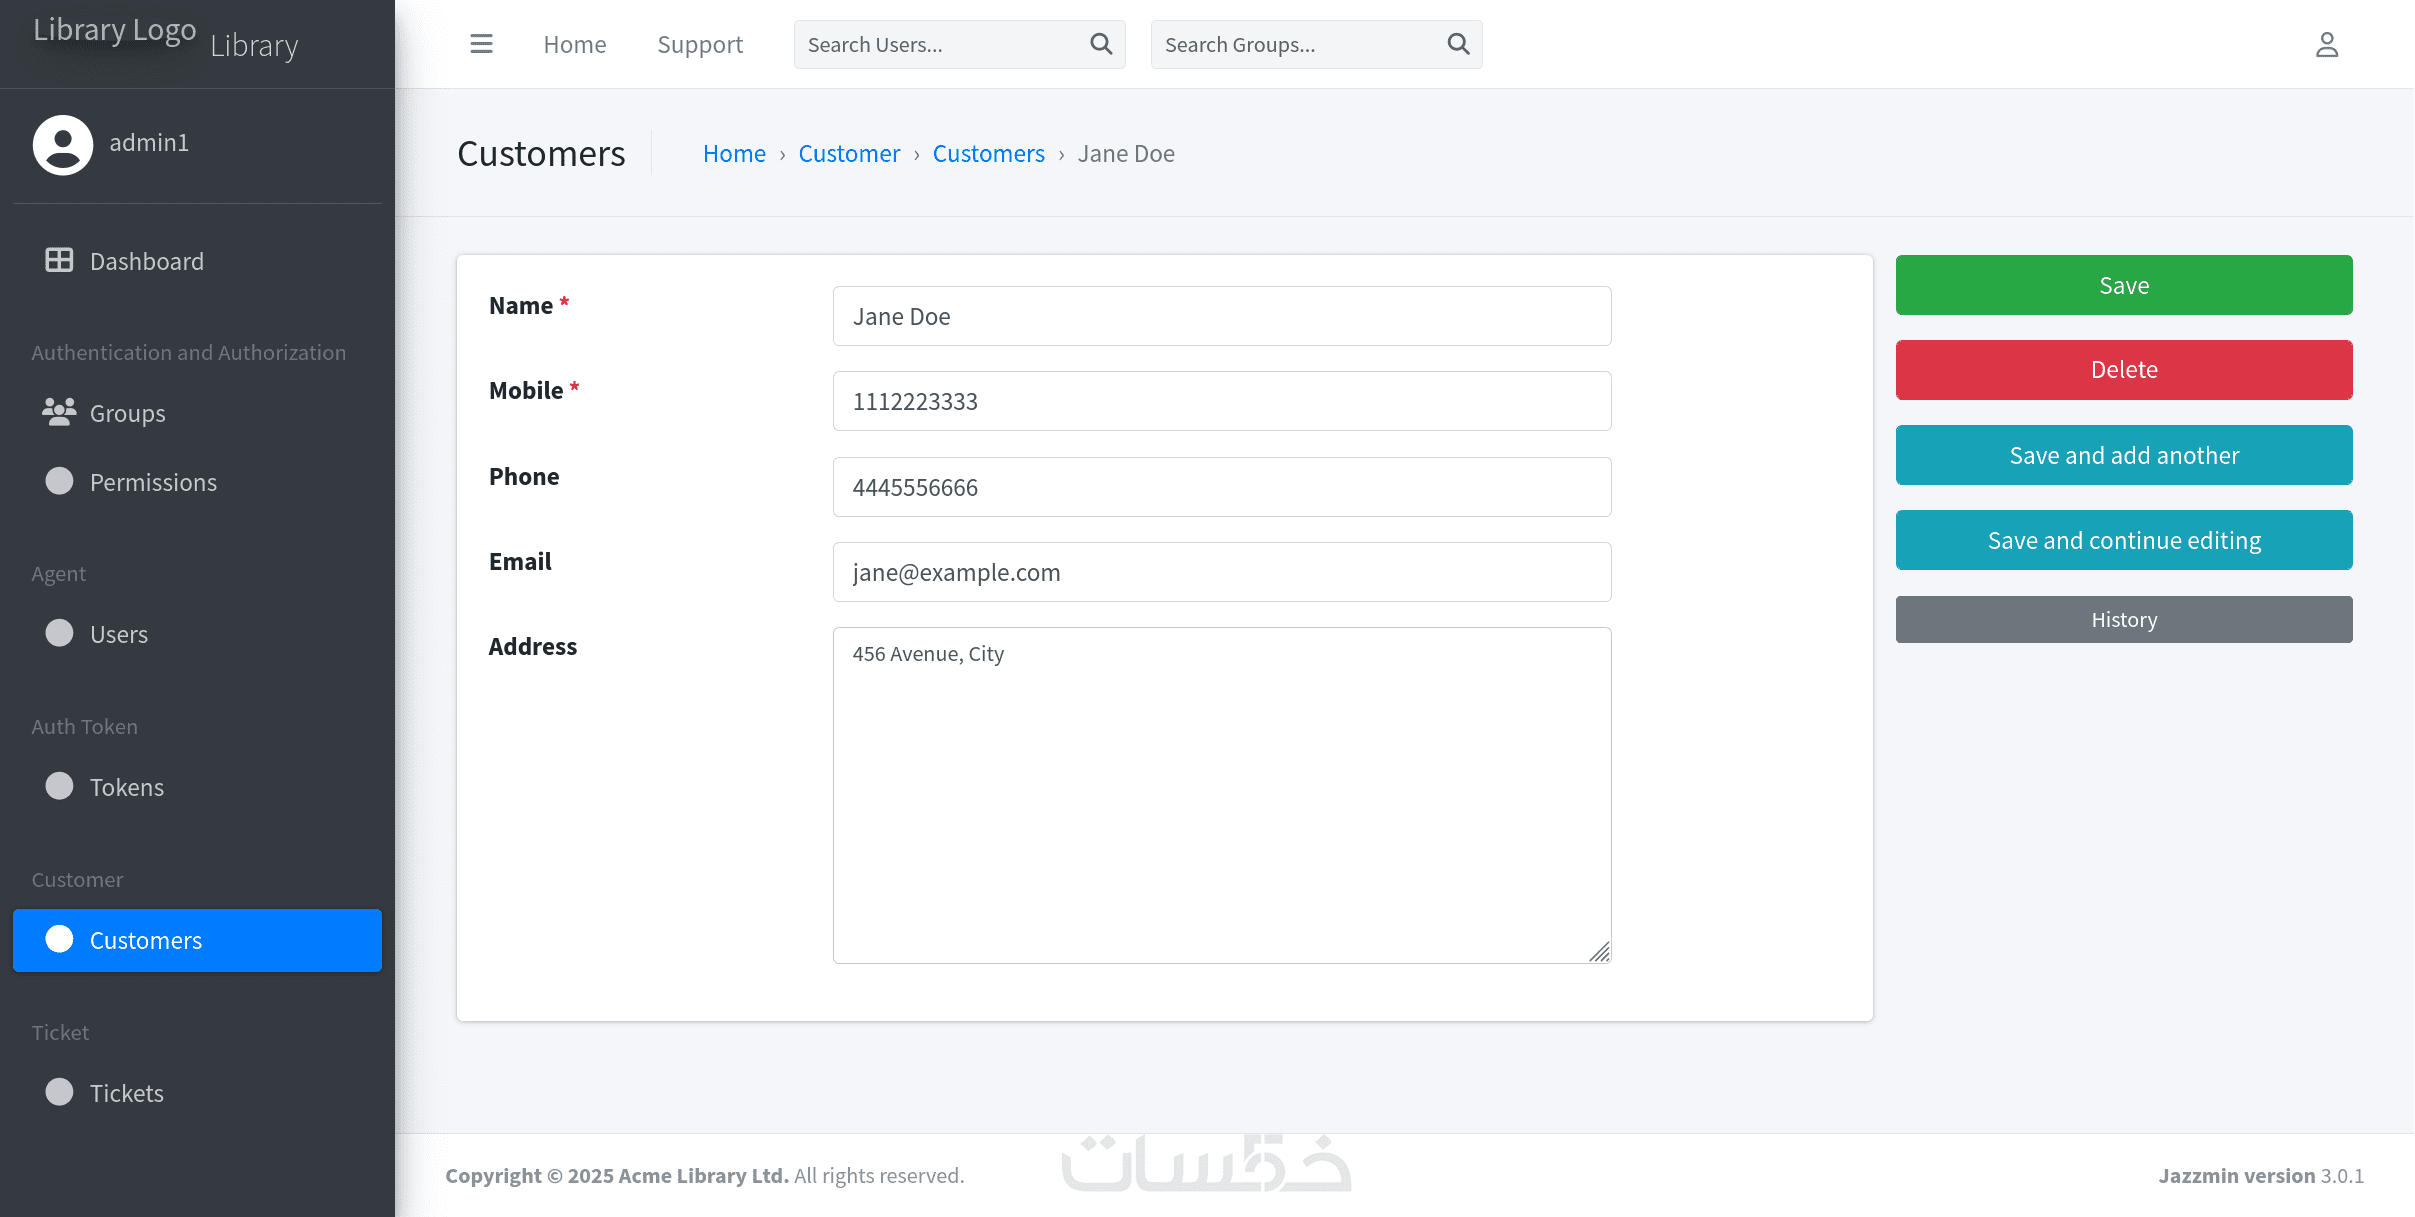The width and height of the screenshot is (2415, 1217).
Task: Follow the Customers breadcrumb link
Action: pos(988,153)
